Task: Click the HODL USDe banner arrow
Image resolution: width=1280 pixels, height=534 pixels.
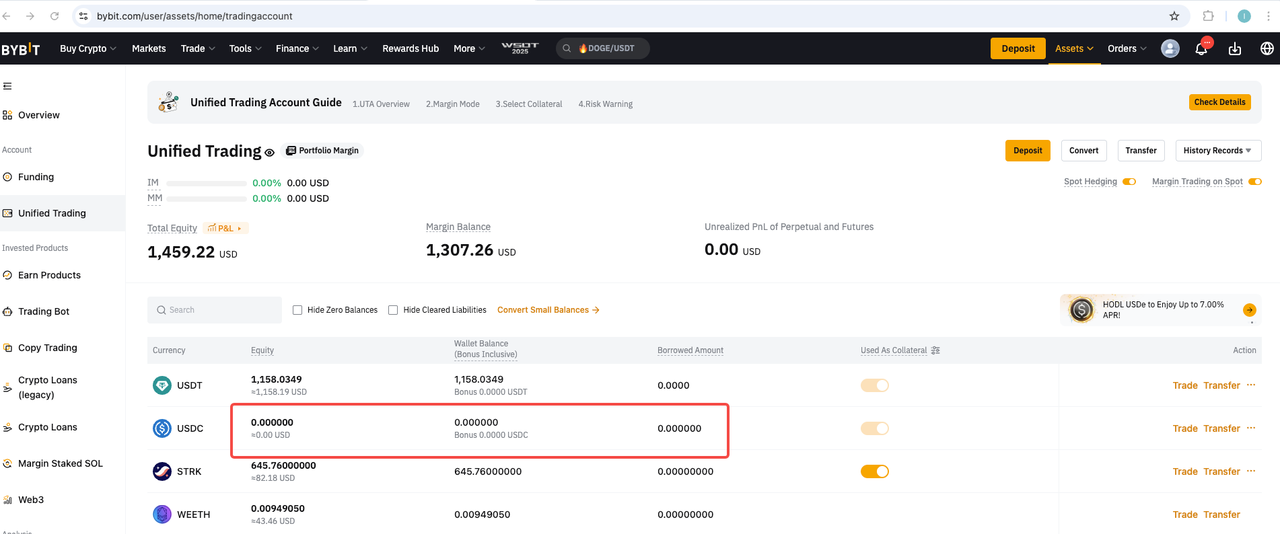Action: pos(1249,310)
